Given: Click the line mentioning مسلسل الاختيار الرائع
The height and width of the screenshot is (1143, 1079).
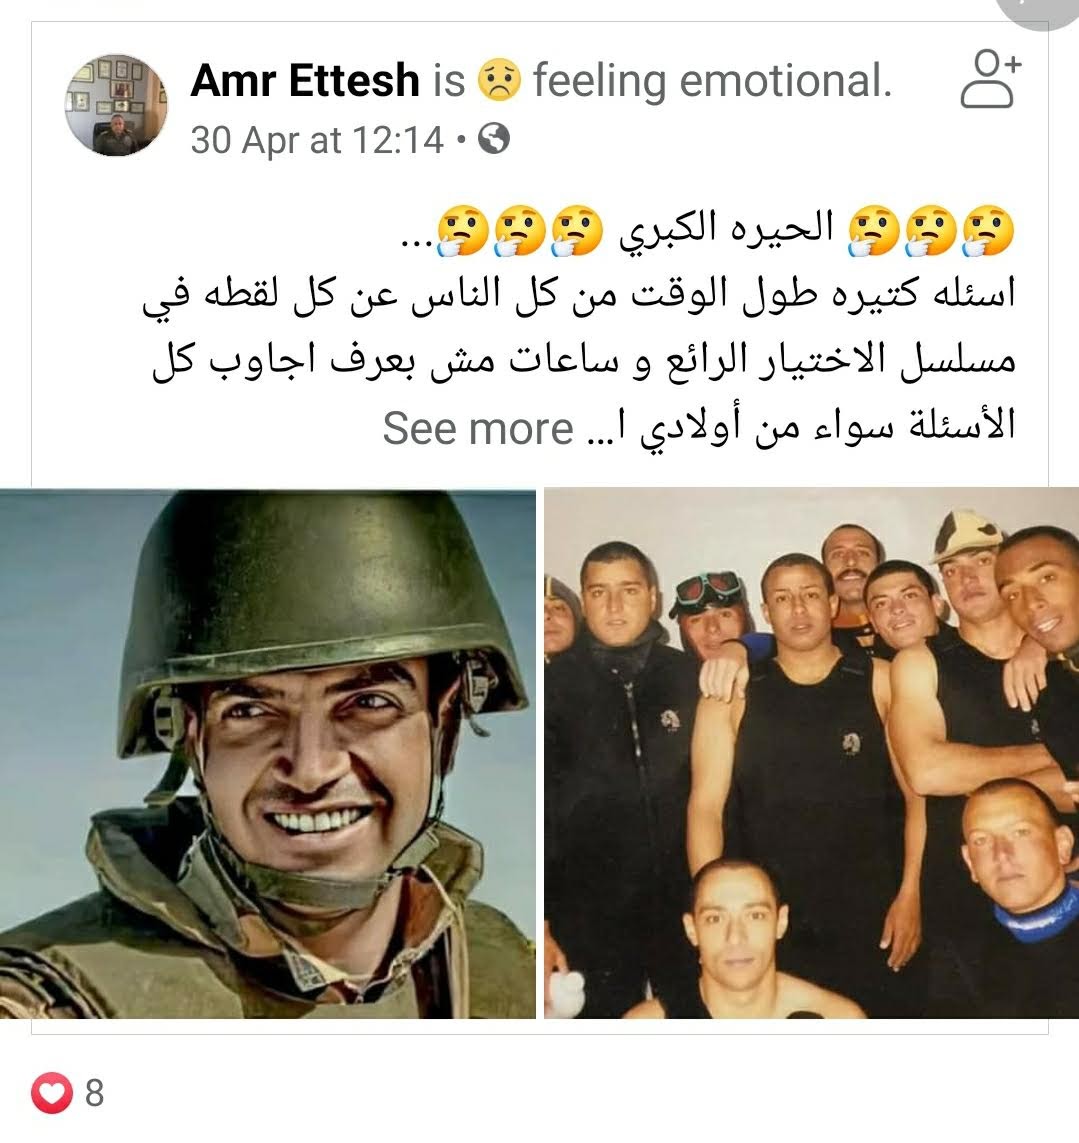Looking at the screenshot, I should click(584, 362).
